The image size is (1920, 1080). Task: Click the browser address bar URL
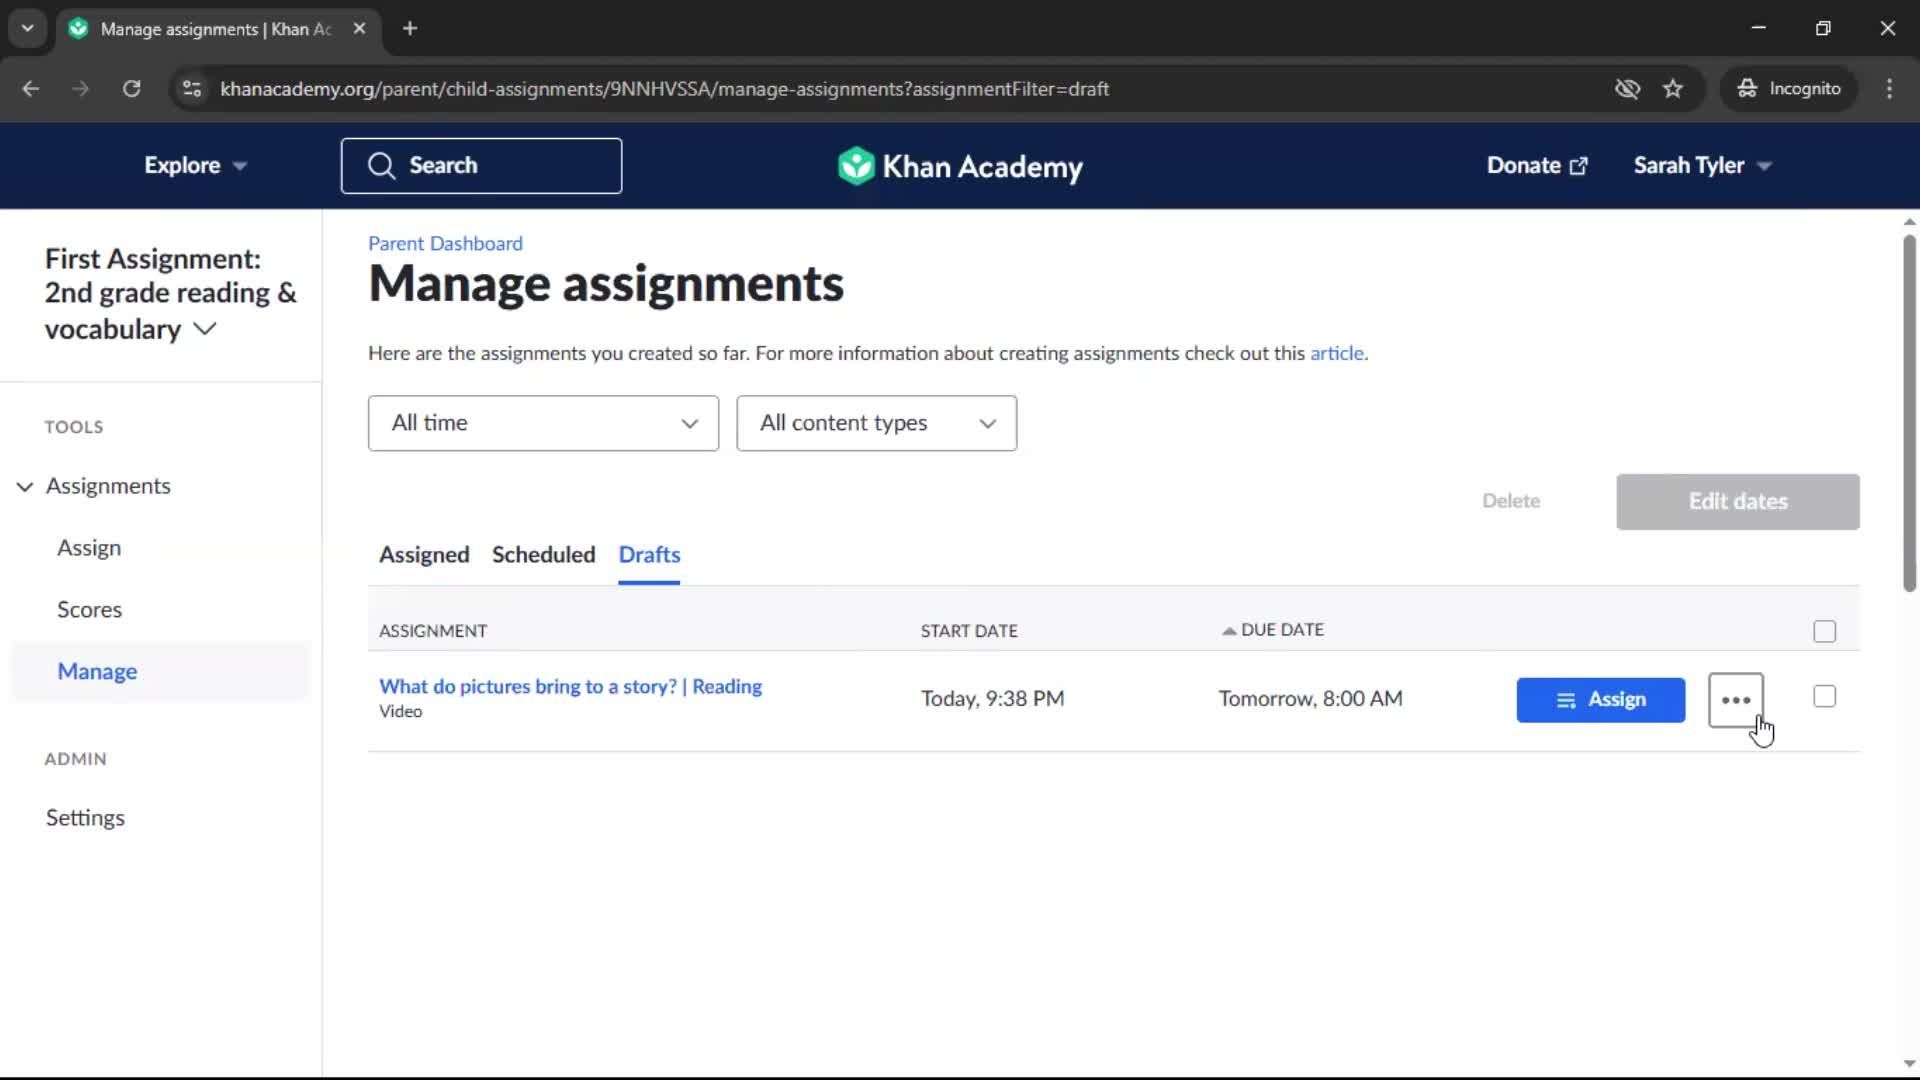pyautogui.click(x=664, y=89)
